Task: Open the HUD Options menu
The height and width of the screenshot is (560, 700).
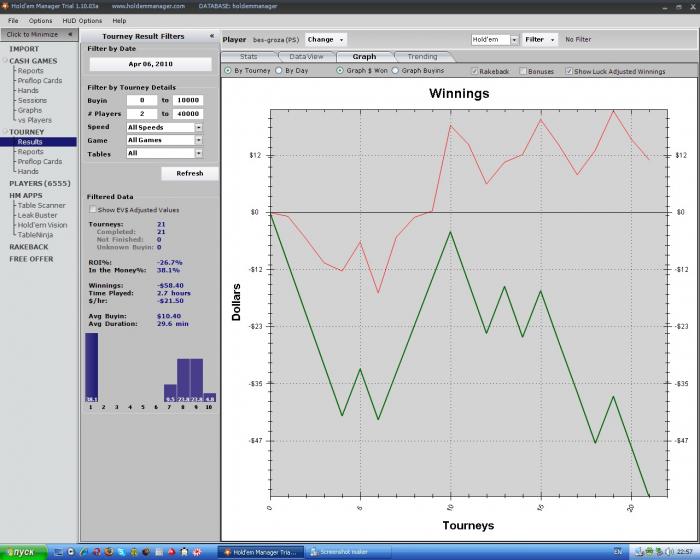Action: point(82,21)
